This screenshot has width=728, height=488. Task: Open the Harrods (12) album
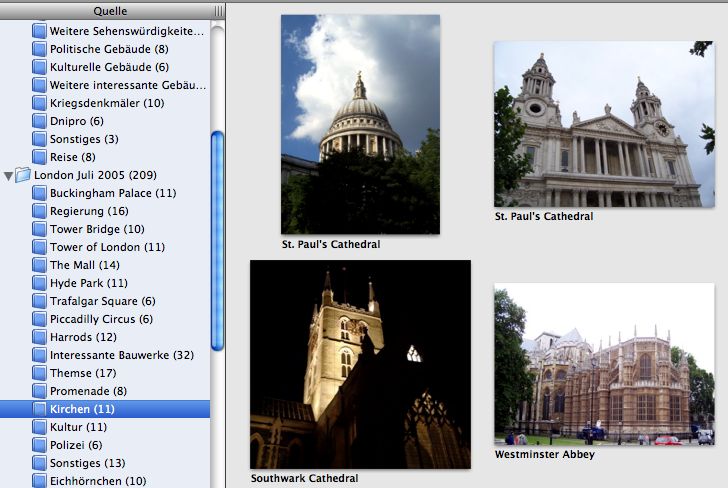pyautogui.click(x=105, y=337)
